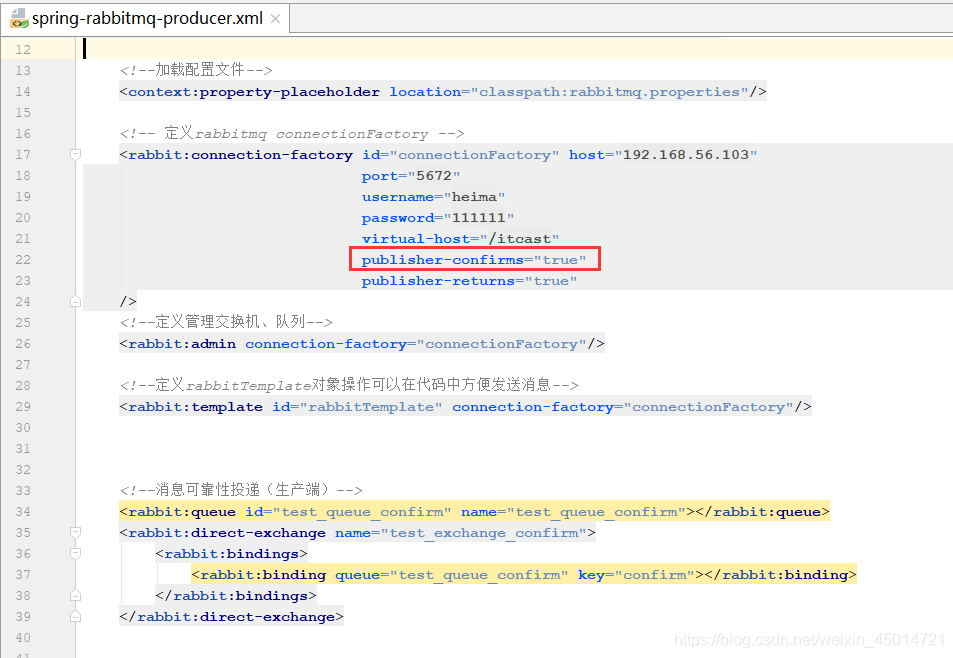Click the rabbit:admin tag text

182,344
